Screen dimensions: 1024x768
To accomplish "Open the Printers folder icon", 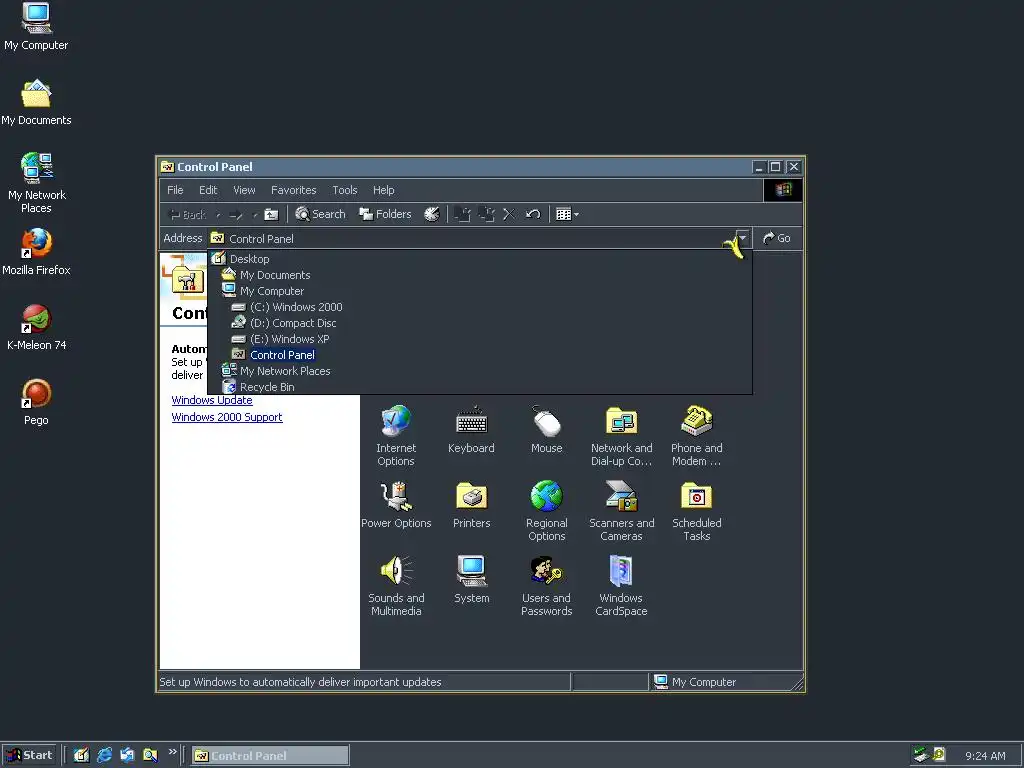I will click(x=471, y=504).
